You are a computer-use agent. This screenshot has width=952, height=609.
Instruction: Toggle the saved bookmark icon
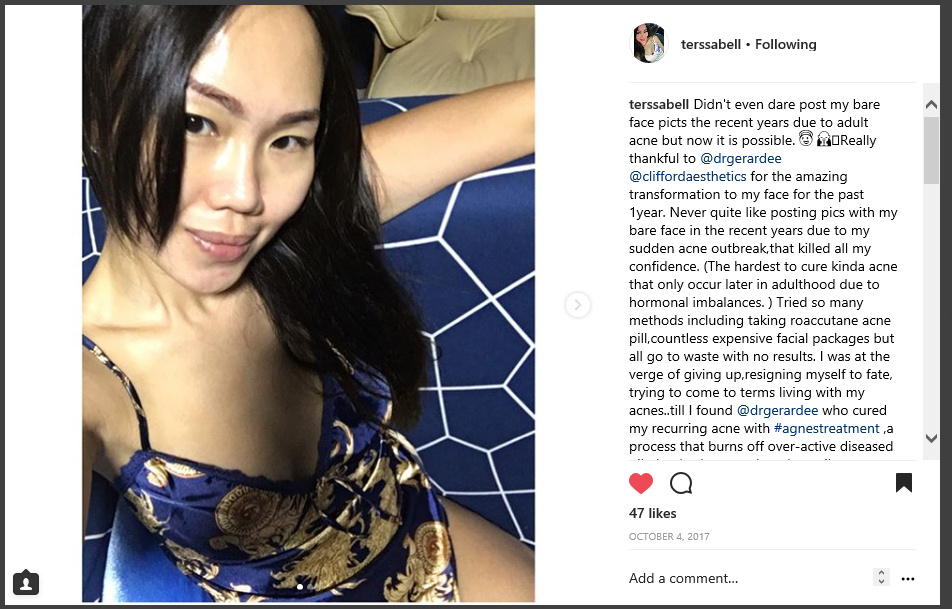pyautogui.click(x=903, y=483)
